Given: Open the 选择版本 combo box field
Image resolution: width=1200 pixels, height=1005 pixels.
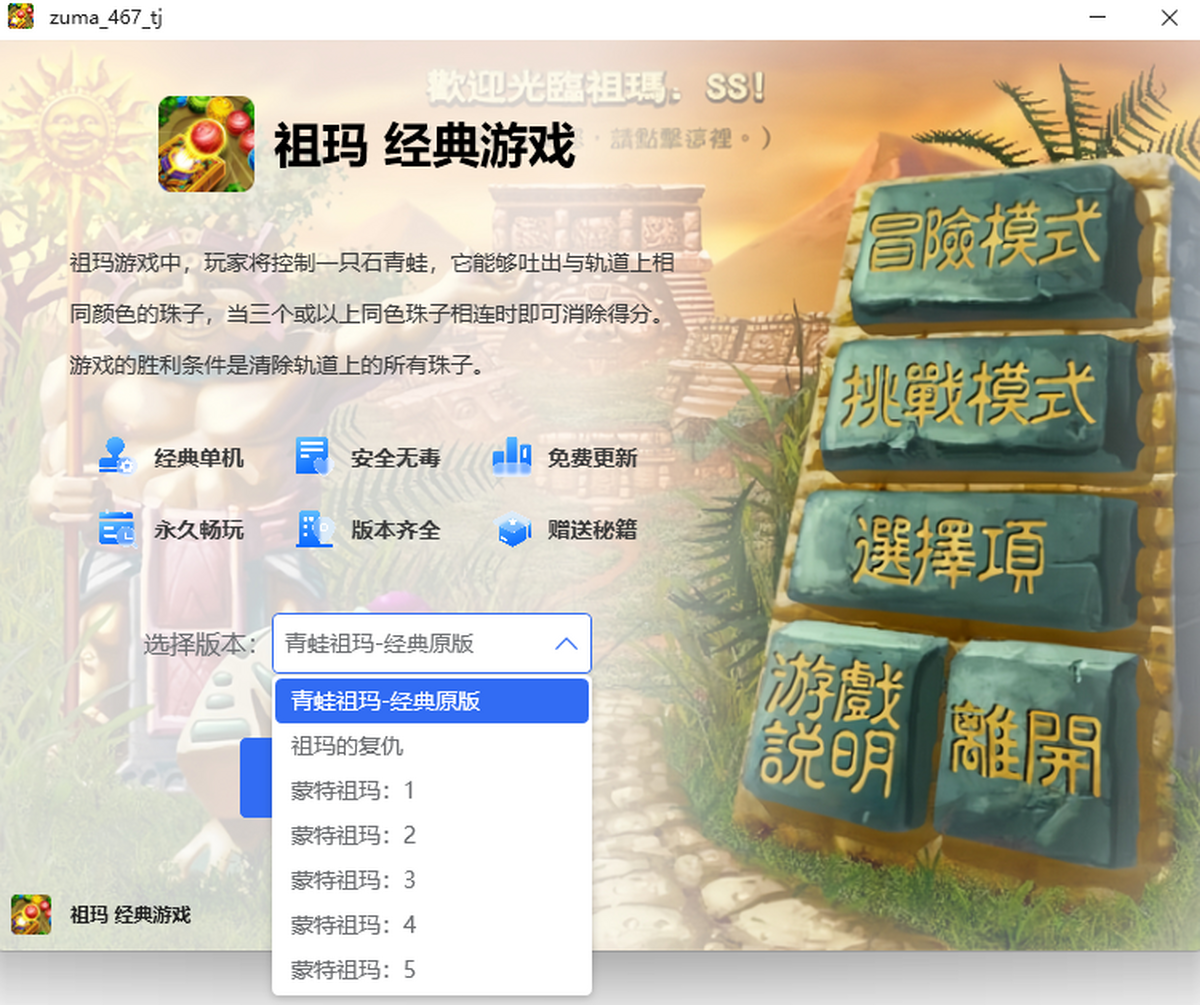Looking at the screenshot, I should (431, 643).
